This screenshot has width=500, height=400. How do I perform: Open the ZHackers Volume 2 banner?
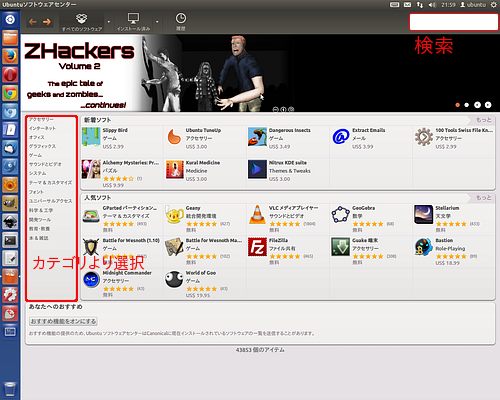point(260,73)
